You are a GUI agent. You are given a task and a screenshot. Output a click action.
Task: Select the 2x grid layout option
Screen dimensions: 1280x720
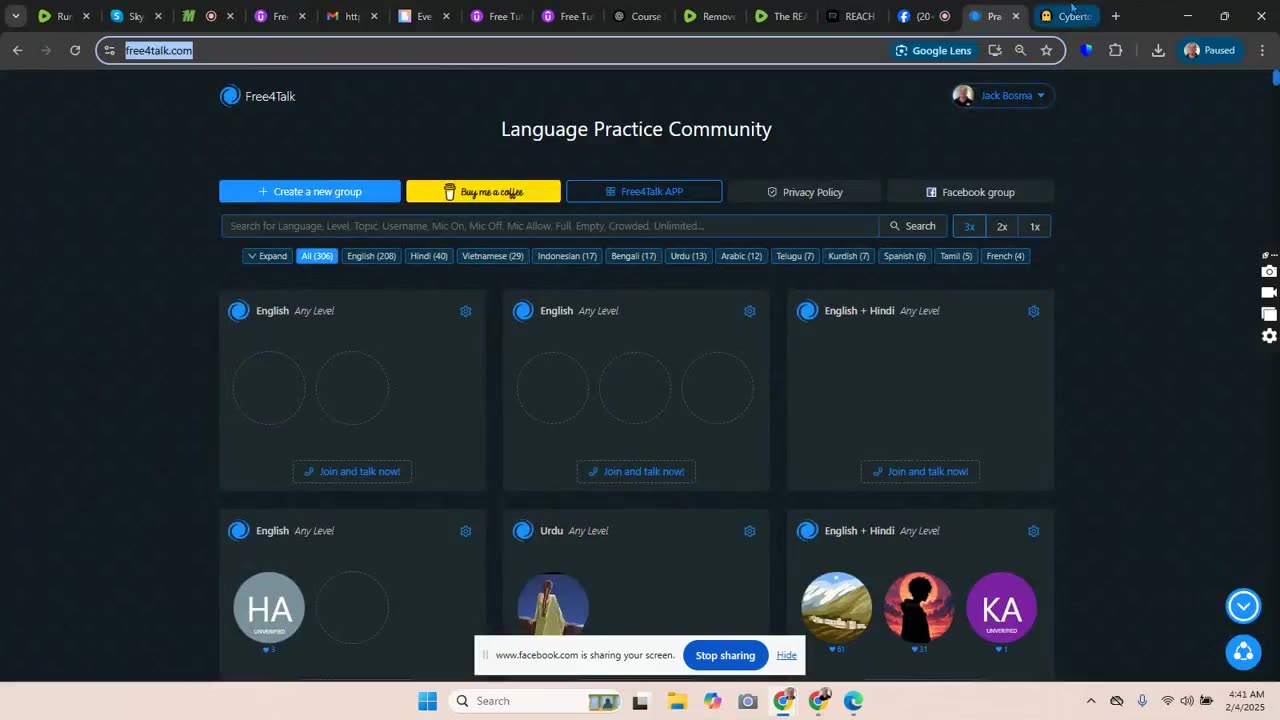coord(1002,227)
